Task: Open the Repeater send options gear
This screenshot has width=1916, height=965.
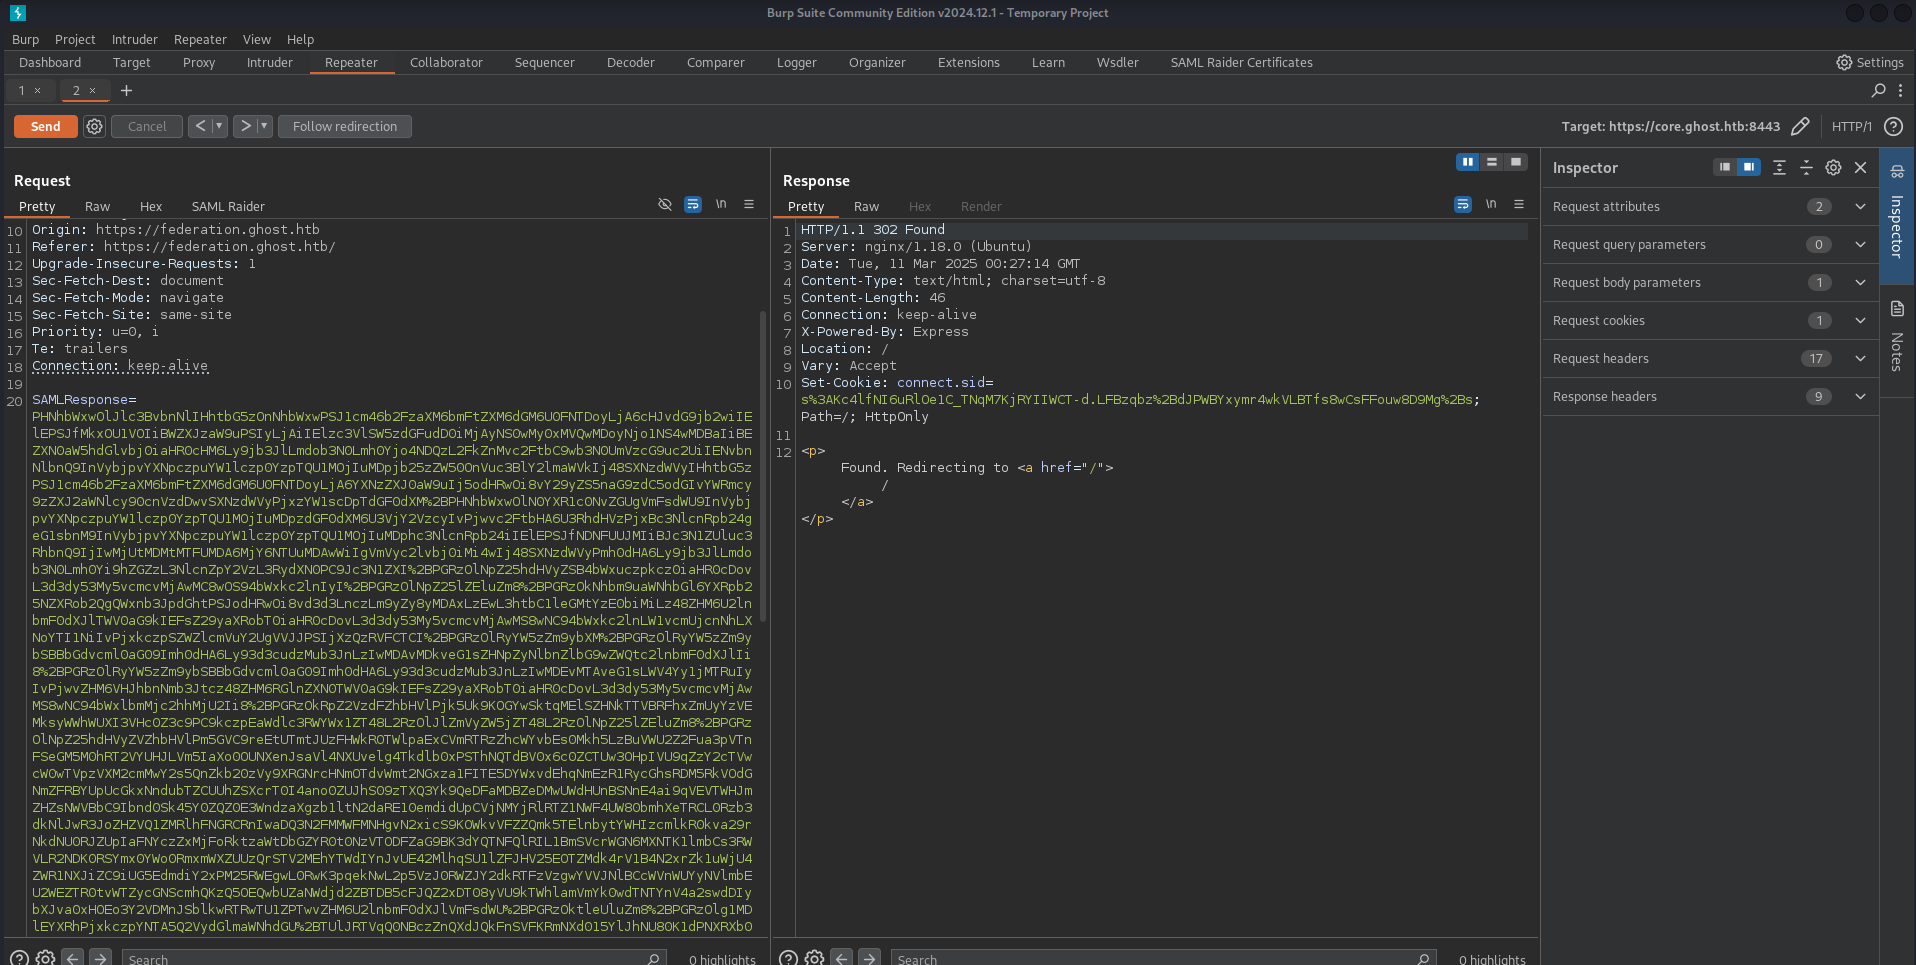Action: [94, 126]
